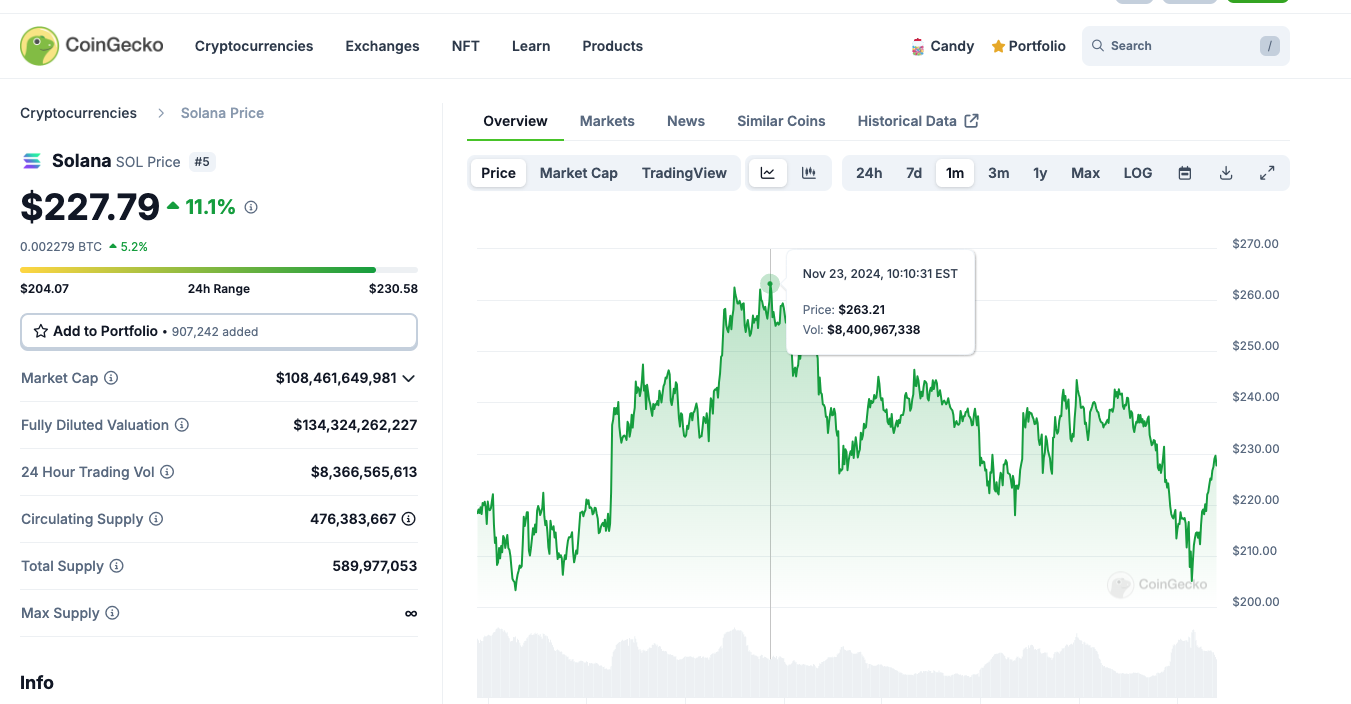Click the $204.07 range low value
The height and width of the screenshot is (704, 1351).
click(44, 289)
